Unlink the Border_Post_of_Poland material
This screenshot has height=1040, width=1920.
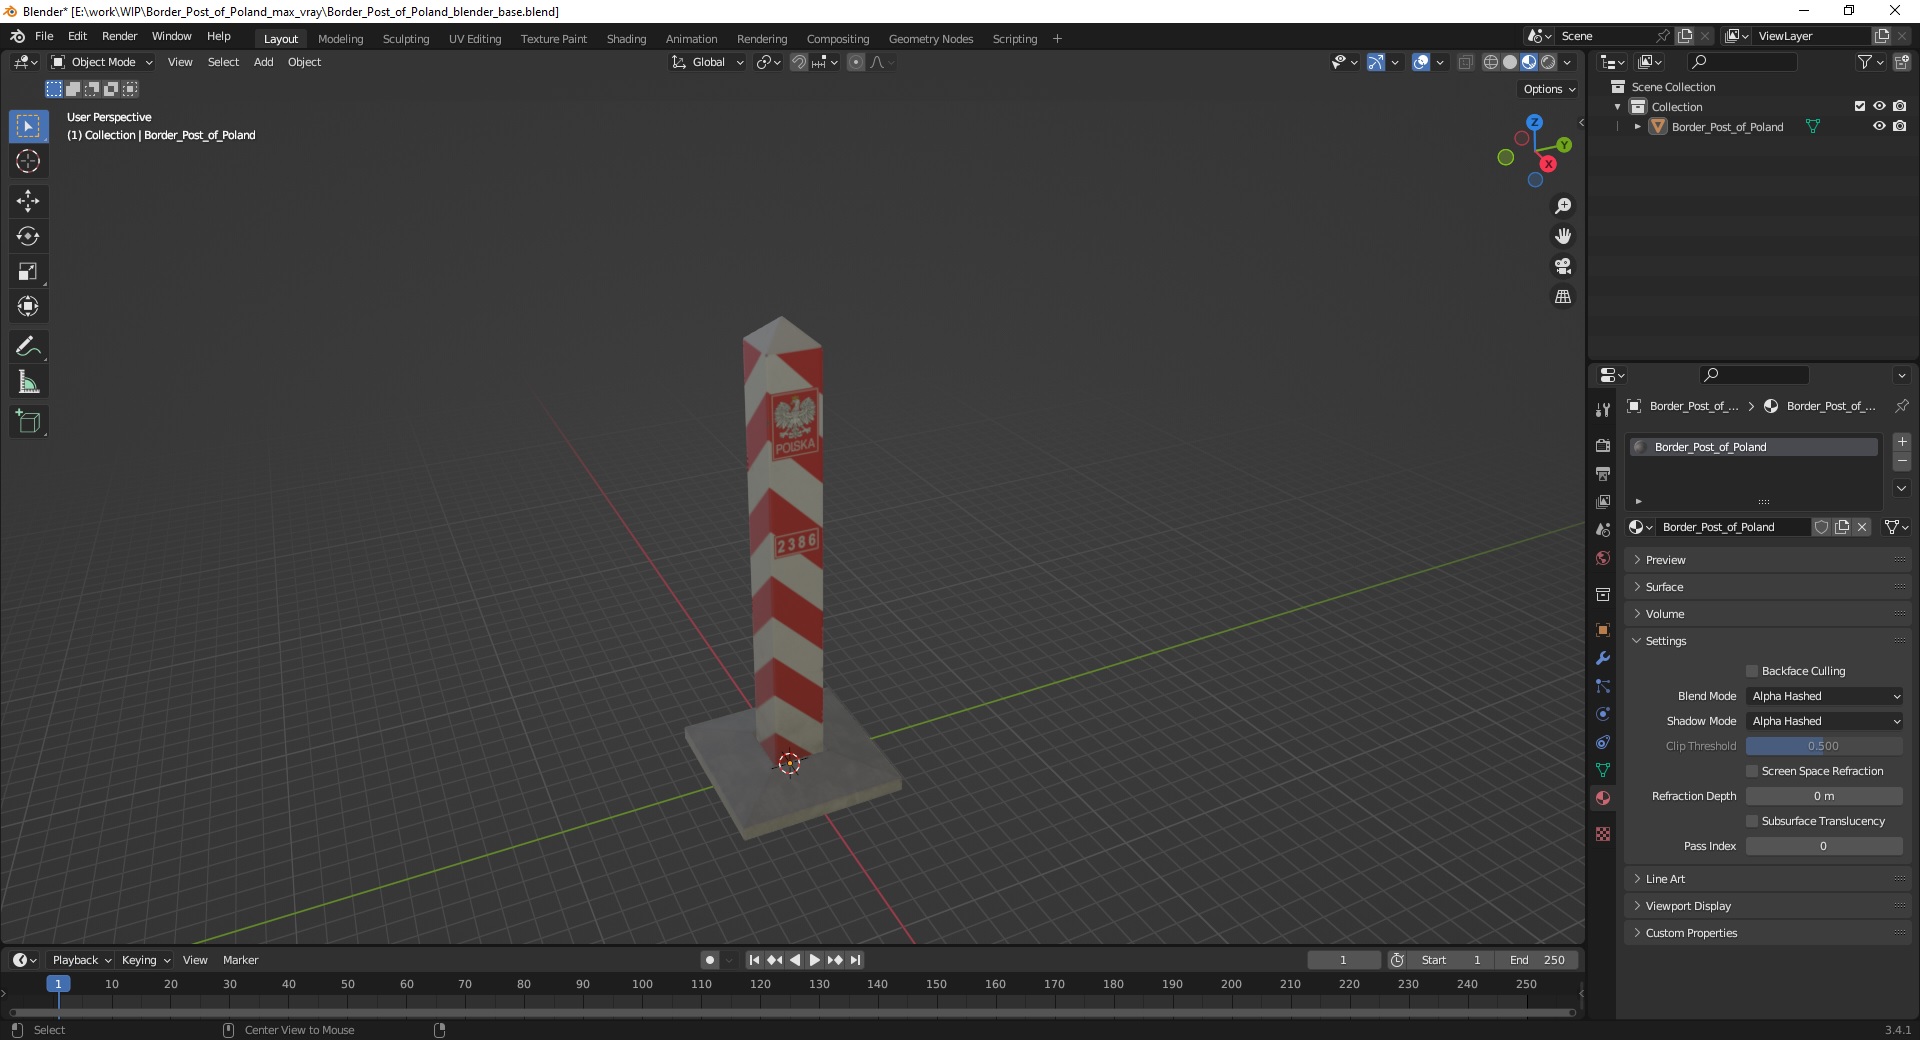[x=1862, y=527]
